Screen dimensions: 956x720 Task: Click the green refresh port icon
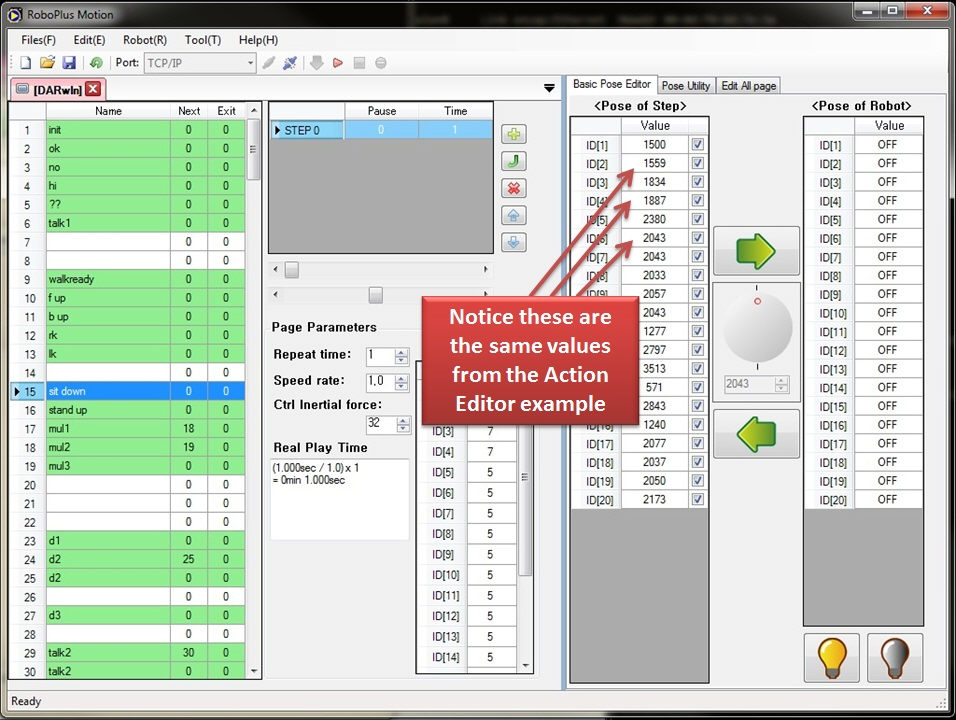point(96,63)
